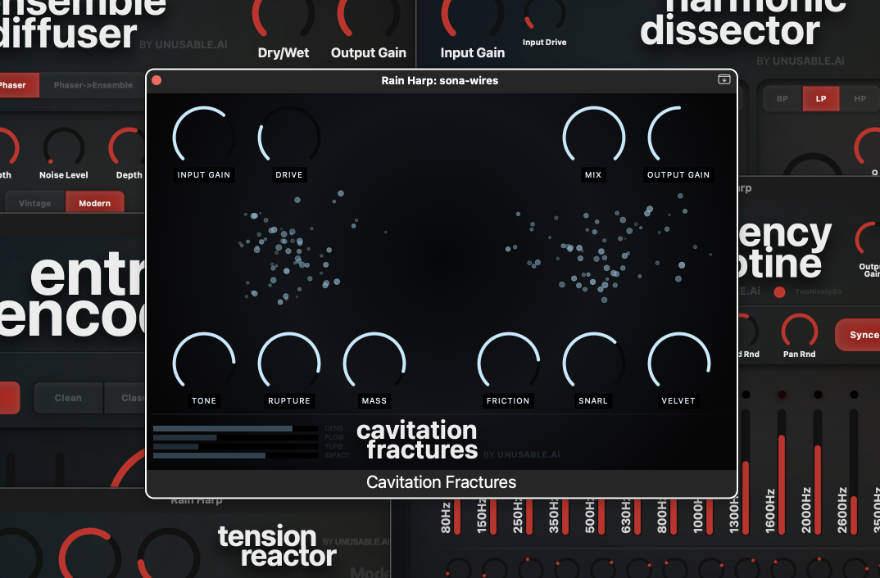Click the Drive knob
Image resolution: width=880 pixels, height=578 pixels.
(289, 136)
